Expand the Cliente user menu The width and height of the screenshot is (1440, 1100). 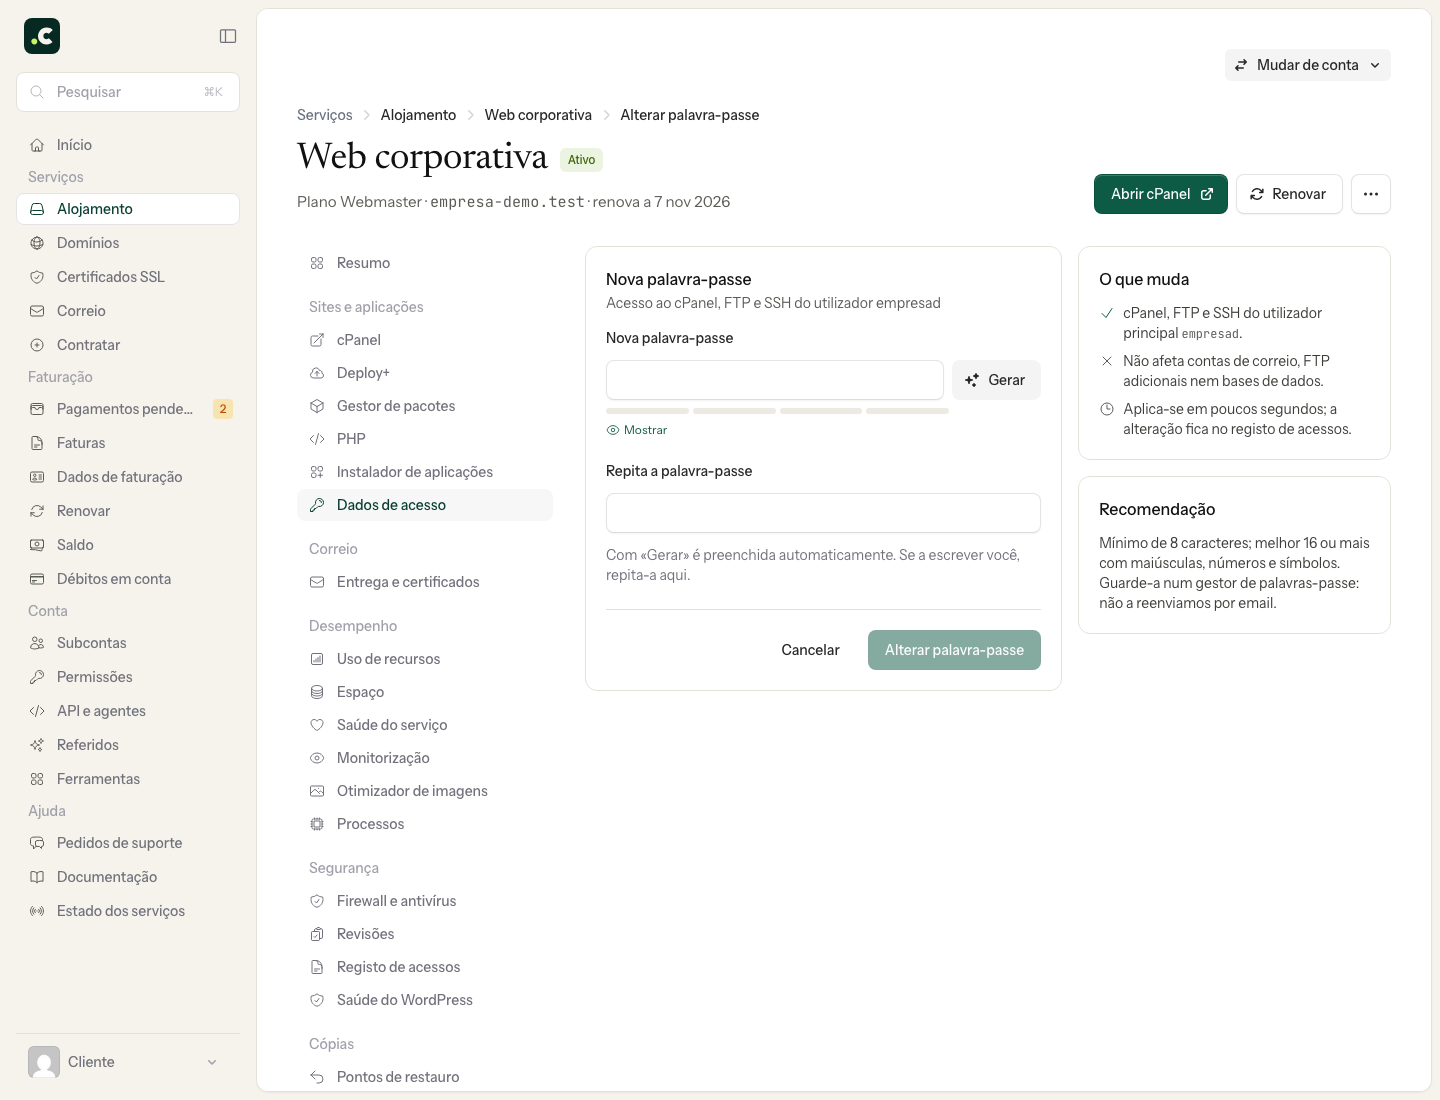coord(128,1062)
